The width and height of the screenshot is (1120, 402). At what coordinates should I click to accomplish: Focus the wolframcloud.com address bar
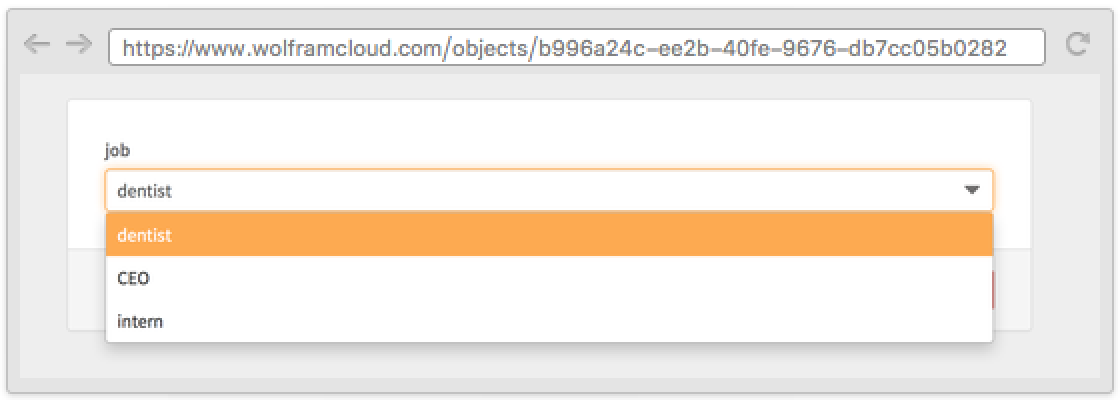click(576, 46)
